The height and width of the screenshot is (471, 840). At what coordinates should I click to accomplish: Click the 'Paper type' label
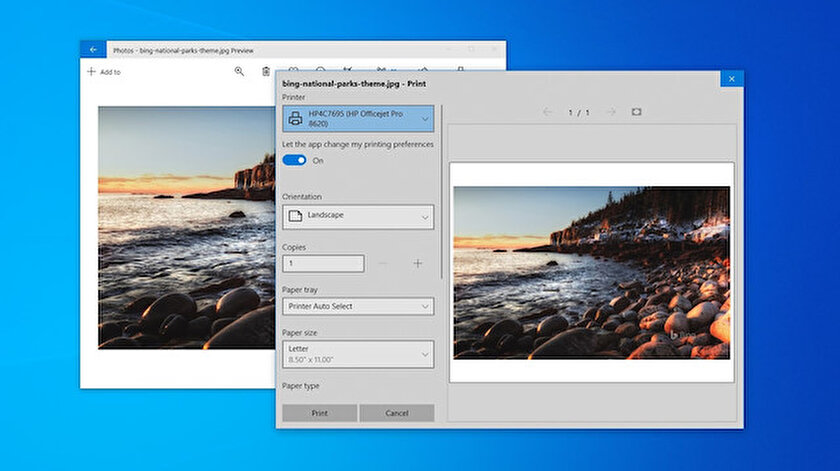[301, 386]
